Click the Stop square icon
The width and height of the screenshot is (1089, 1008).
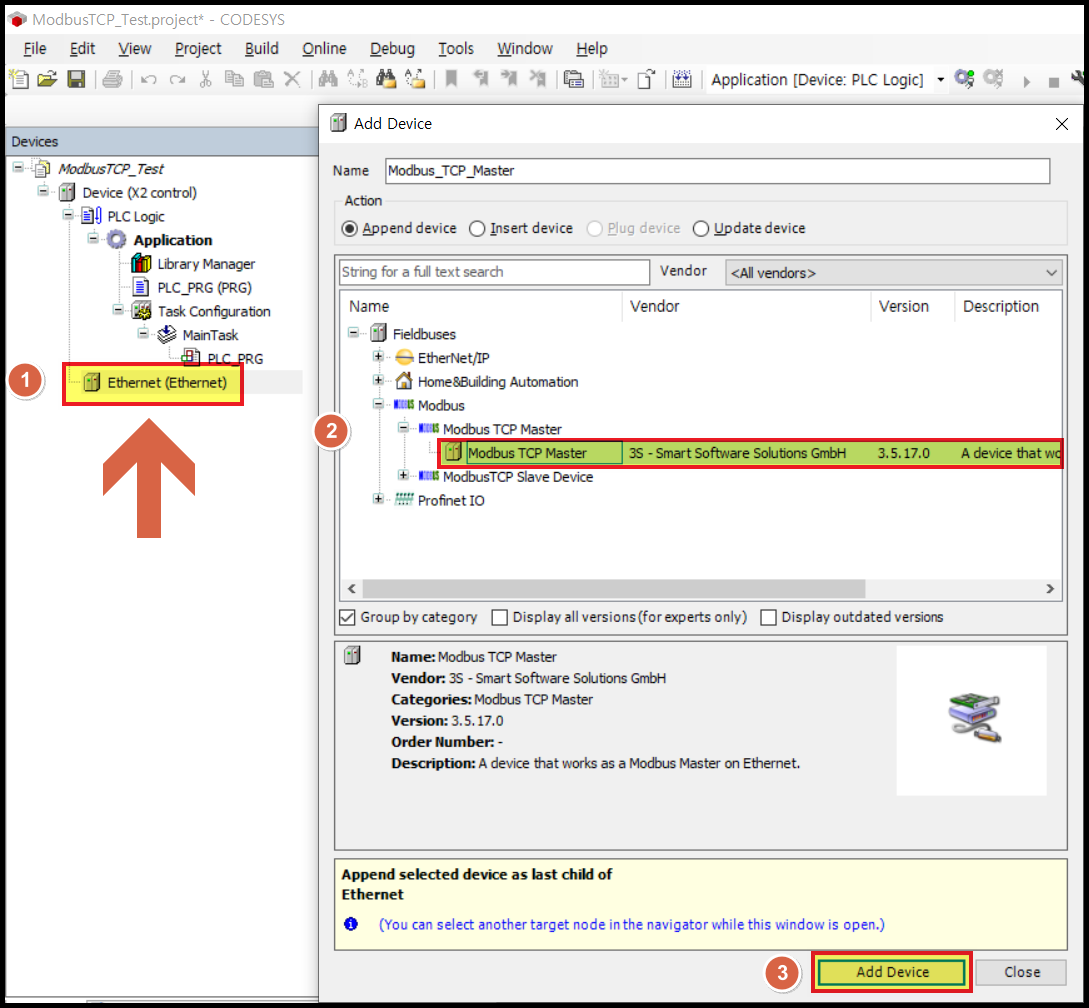click(x=1054, y=82)
